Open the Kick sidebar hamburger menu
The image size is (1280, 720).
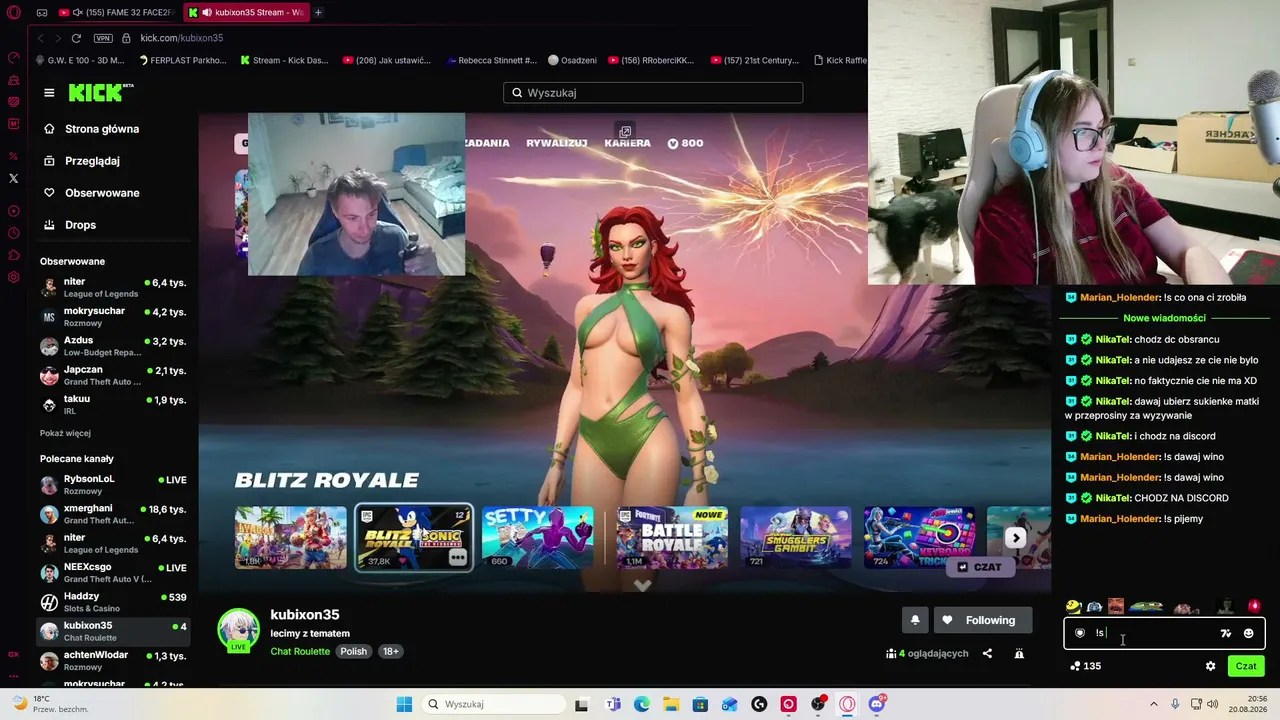[x=49, y=93]
